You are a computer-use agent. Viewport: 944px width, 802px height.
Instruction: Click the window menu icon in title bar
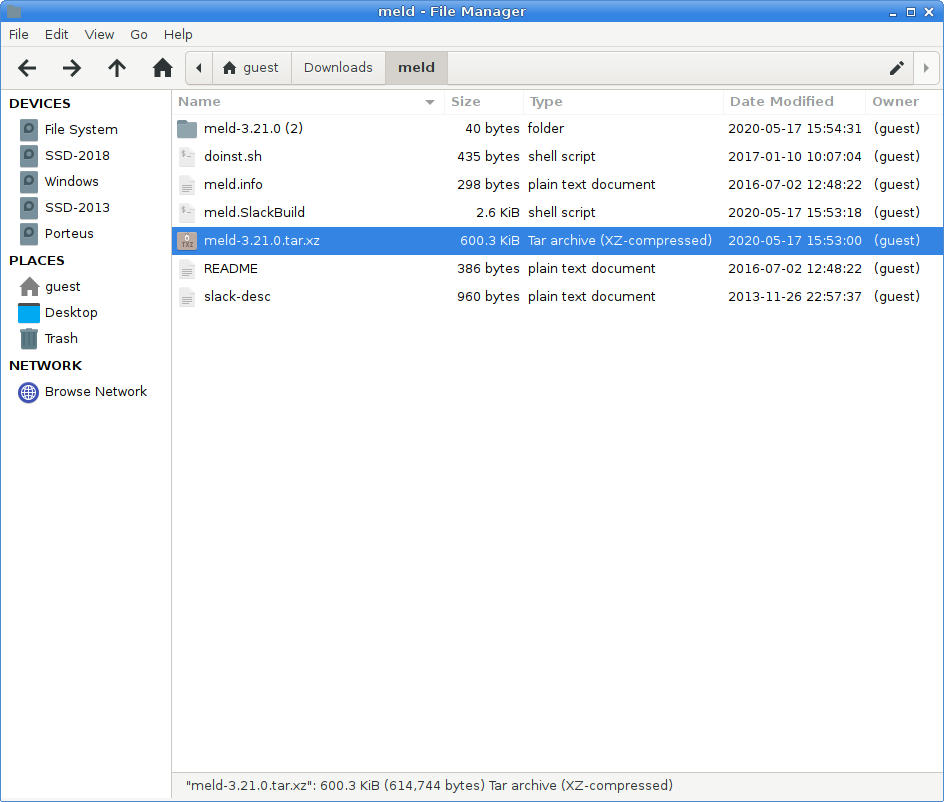point(14,11)
